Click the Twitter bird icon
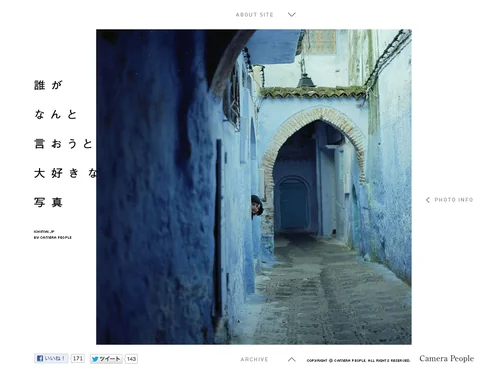Viewport: 500px width, 375px height. tap(95, 359)
